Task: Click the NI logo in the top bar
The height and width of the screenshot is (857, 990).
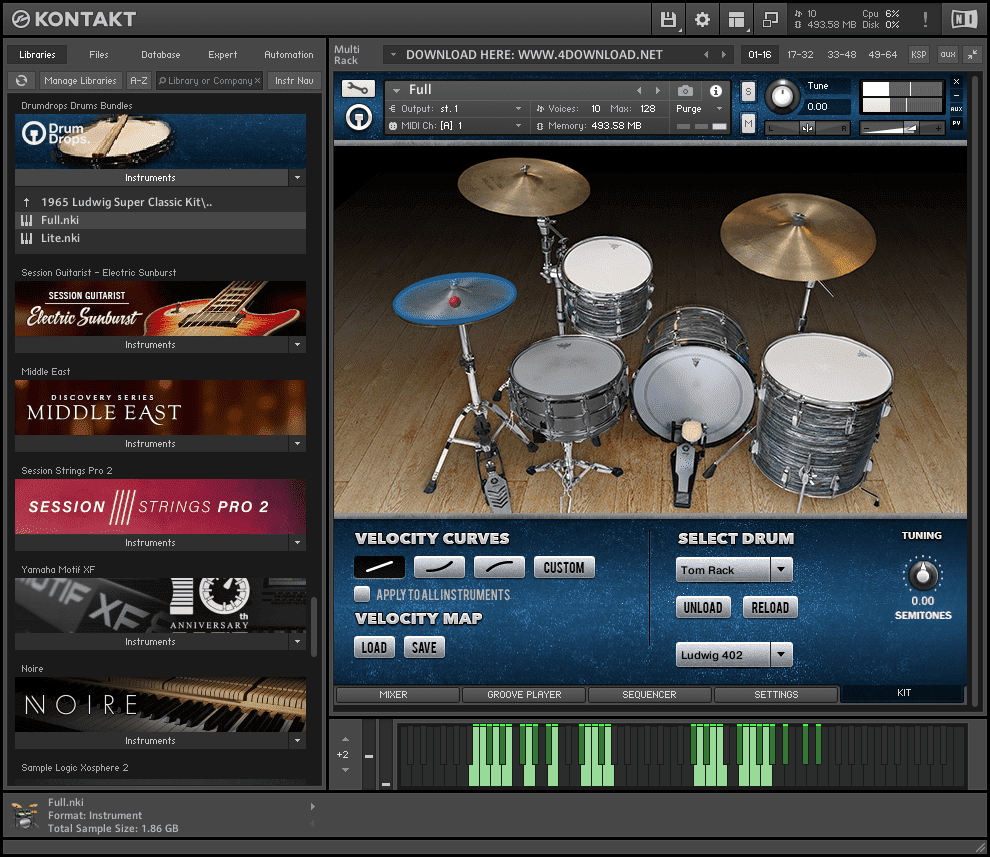Action: pyautogui.click(x=963, y=18)
